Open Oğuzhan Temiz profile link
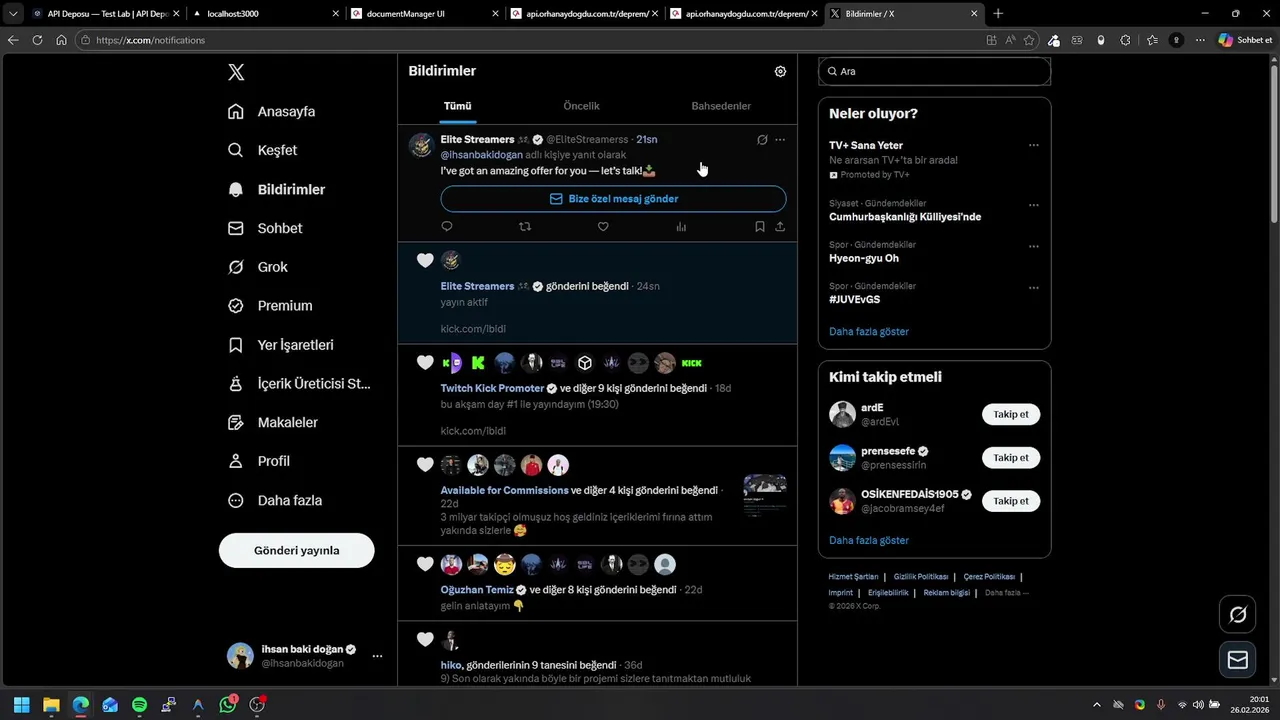This screenshot has width=1280, height=720. (477, 590)
